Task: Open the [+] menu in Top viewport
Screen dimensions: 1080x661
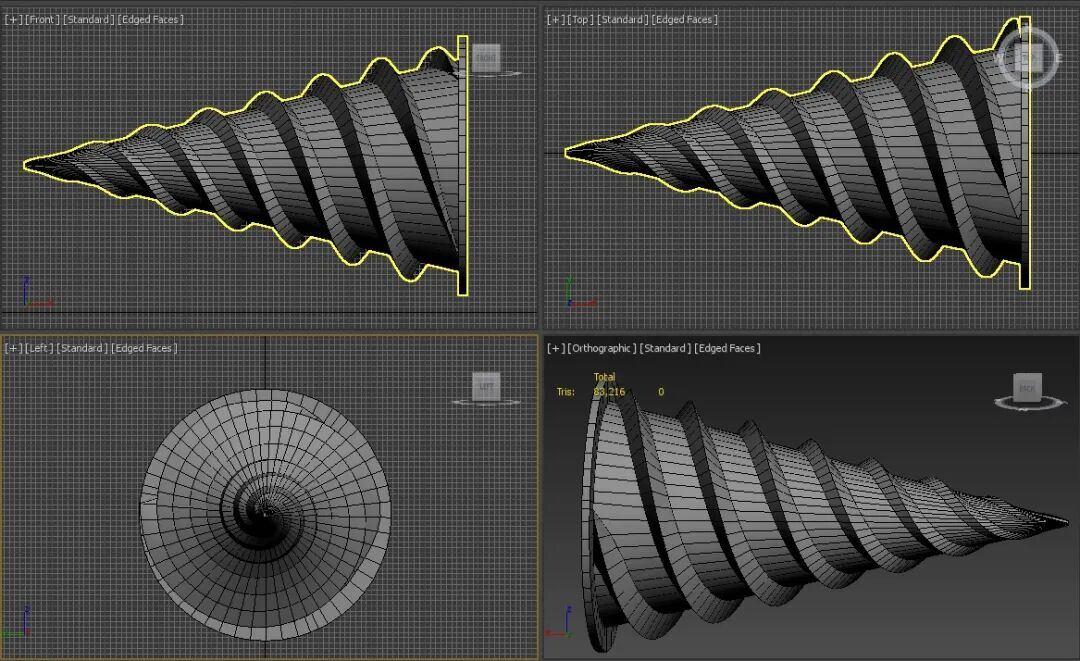Action: (x=556, y=19)
